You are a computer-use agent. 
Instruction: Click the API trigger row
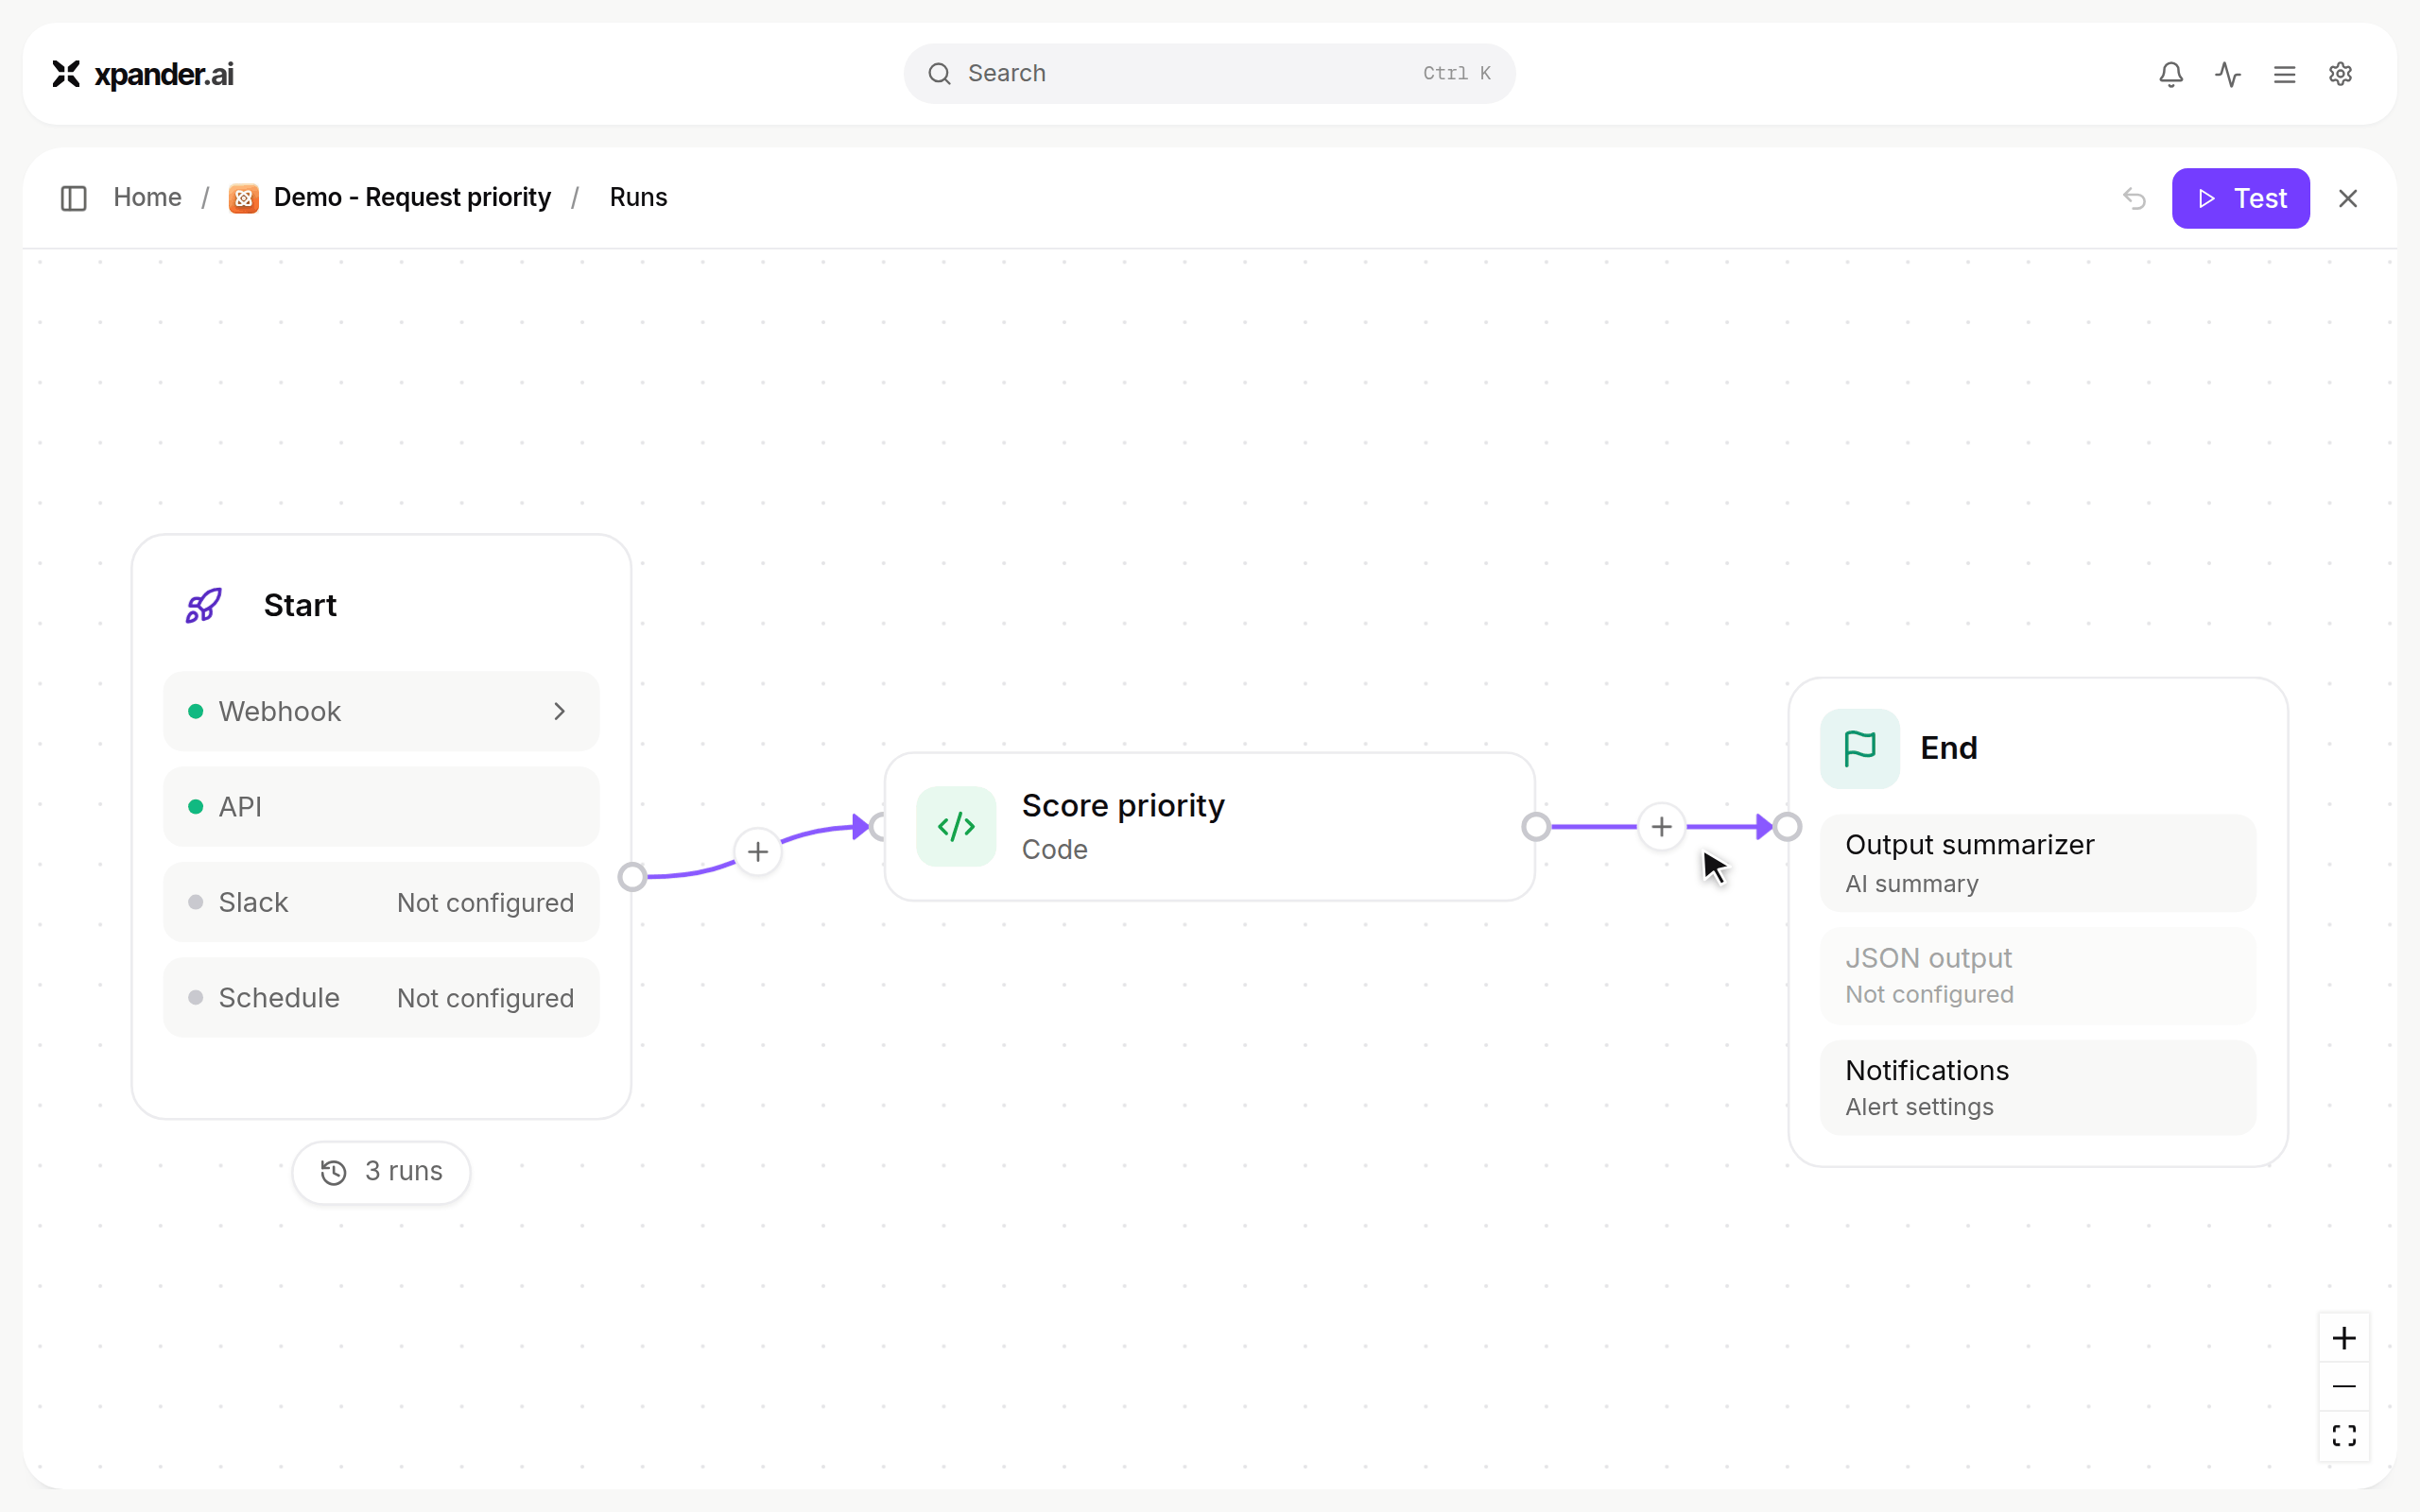pos(381,806)
